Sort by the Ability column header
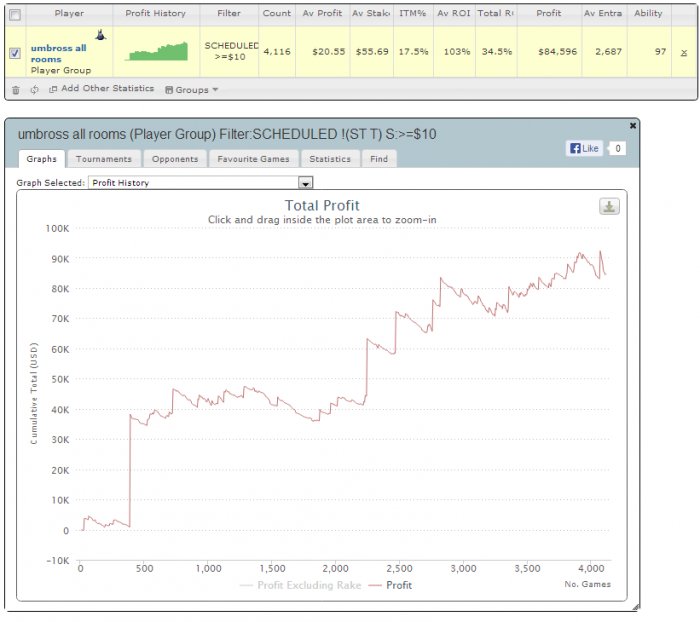The image size is (700, 622). click(648, 13)
